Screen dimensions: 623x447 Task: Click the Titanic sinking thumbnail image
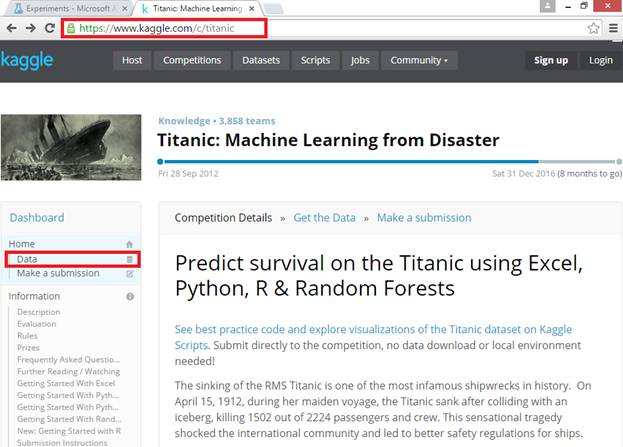pyautogui.click(x=72, y=148)
